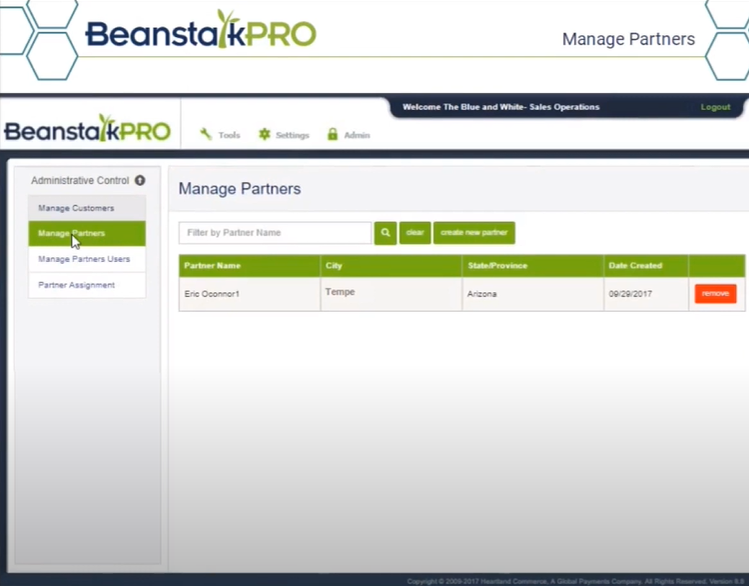Screen dimensions: 749x586
Task: Click the magnifier search button
Action: click(385, 233)
